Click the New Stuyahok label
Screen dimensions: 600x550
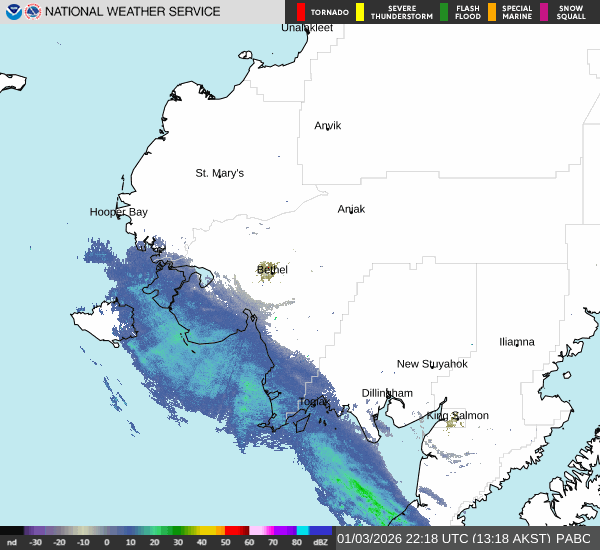tap(432, 364)
